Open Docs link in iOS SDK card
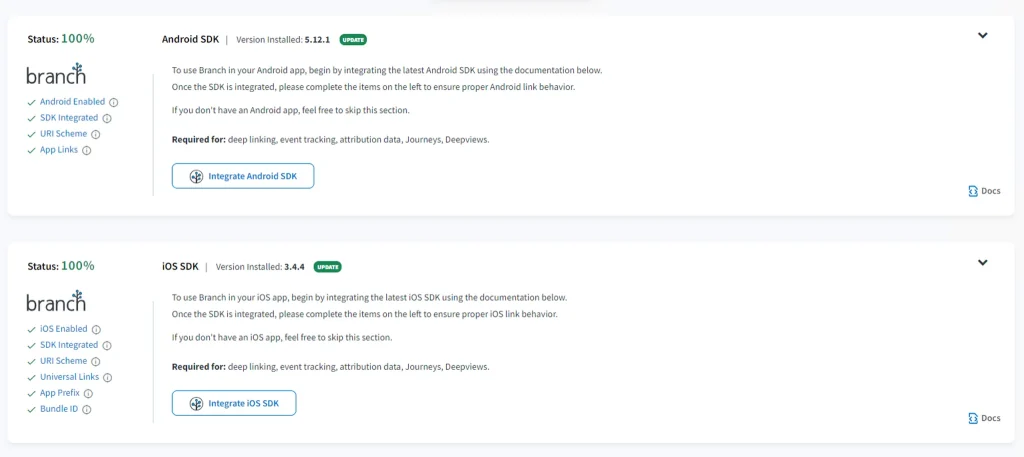 (x=984, y=418)
